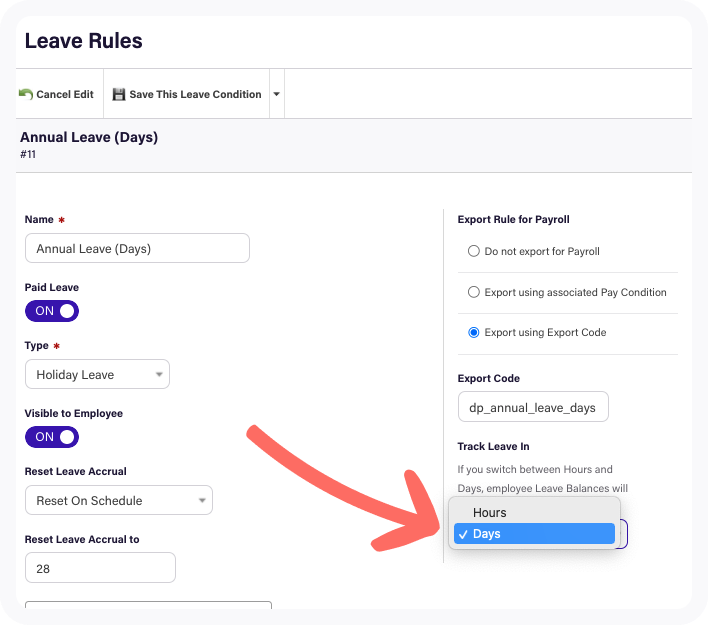Expand the arrow beside Save This Leave Condition
Image resolution: width=708 pixels, height=625 pixels.
pos(277,94)
